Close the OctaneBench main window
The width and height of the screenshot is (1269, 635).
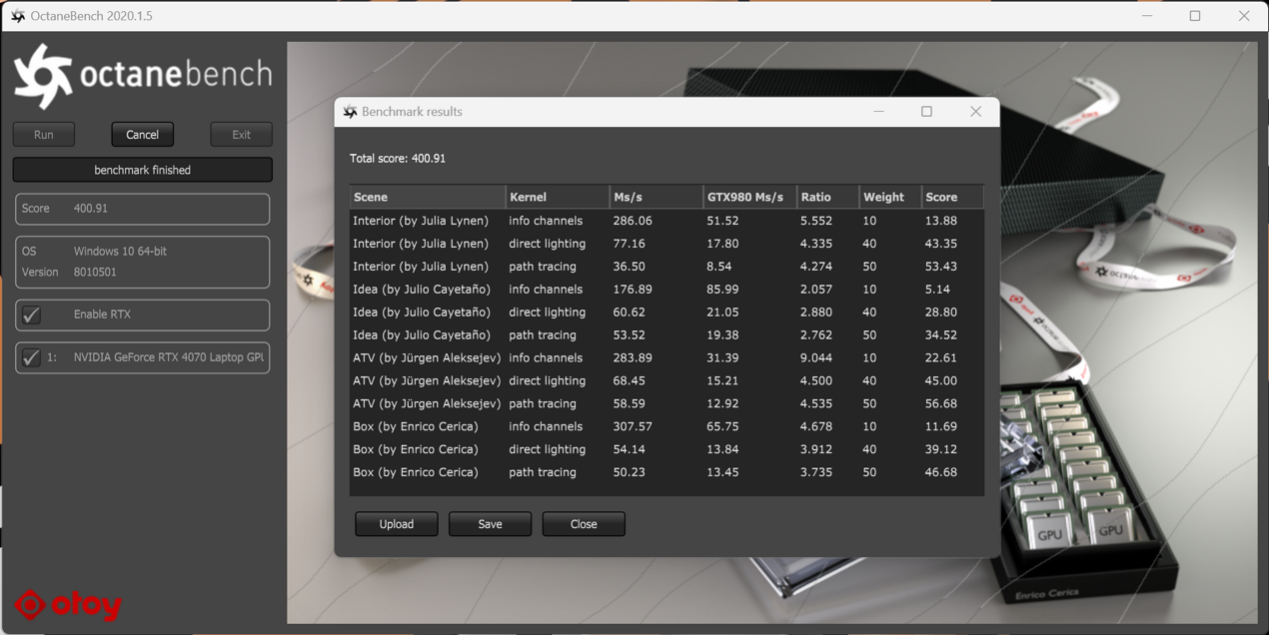[1243, 16]
